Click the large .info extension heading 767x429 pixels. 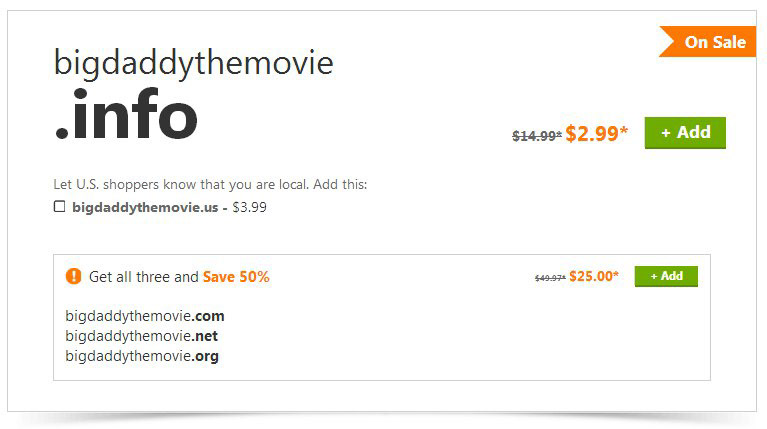click(126, 115)
